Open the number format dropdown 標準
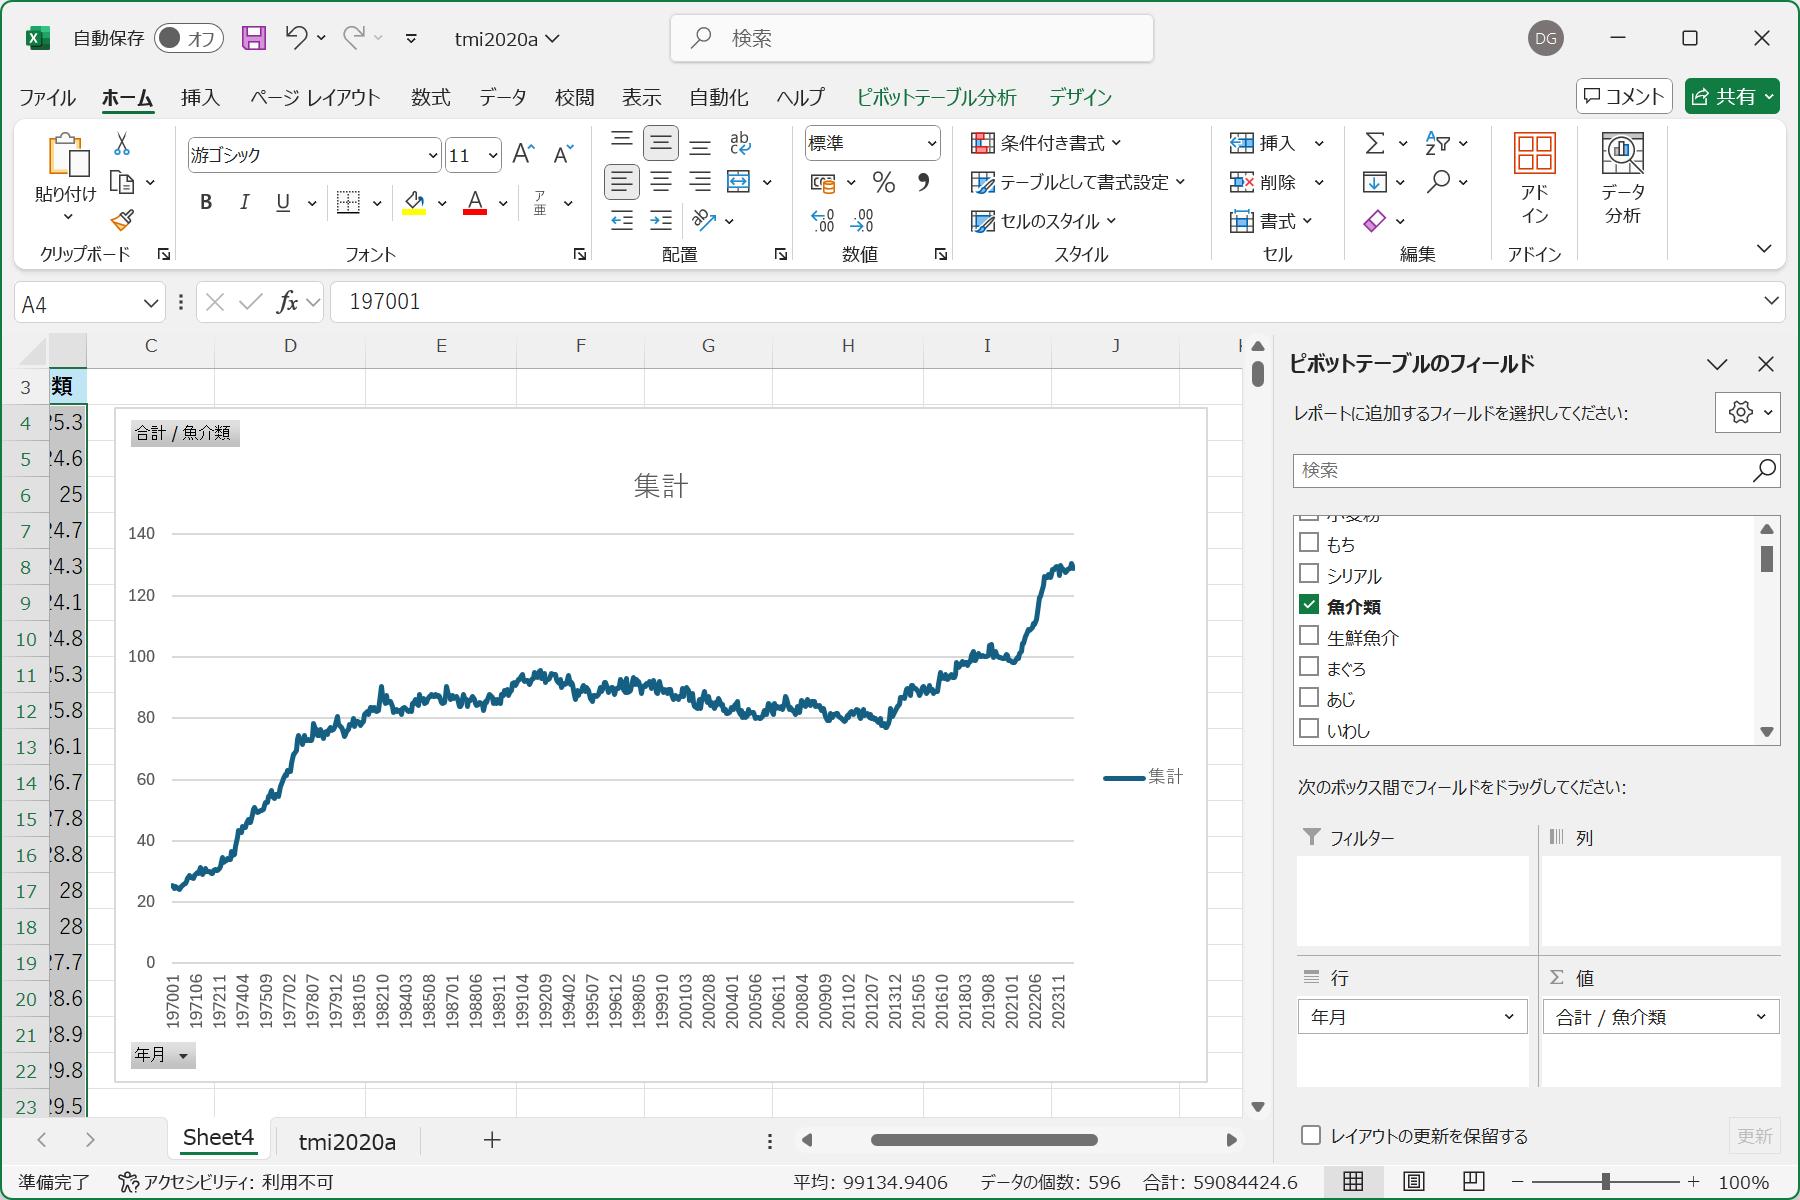The height and width of the screenshot is (1200, 1800). (932, 144)
